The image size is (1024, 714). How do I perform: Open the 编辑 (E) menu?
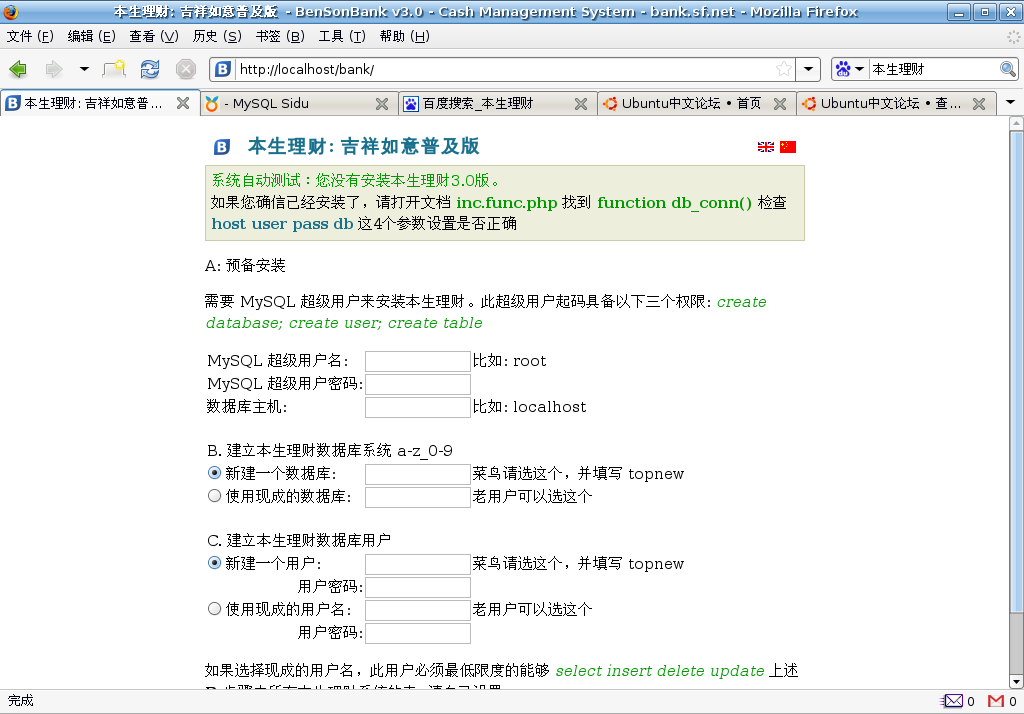tap(91, 37)
